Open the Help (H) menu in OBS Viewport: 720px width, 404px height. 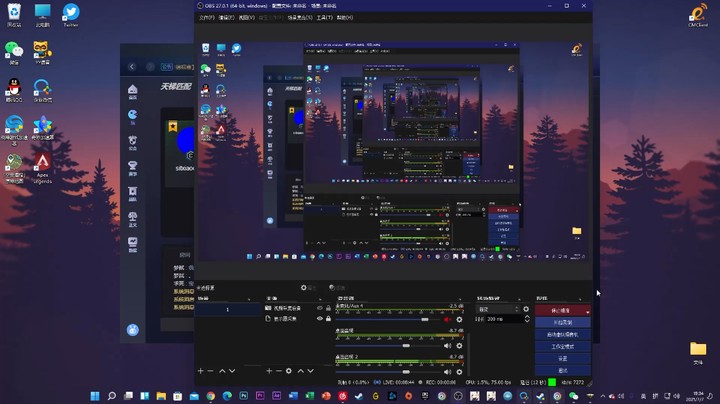(345, 17)
